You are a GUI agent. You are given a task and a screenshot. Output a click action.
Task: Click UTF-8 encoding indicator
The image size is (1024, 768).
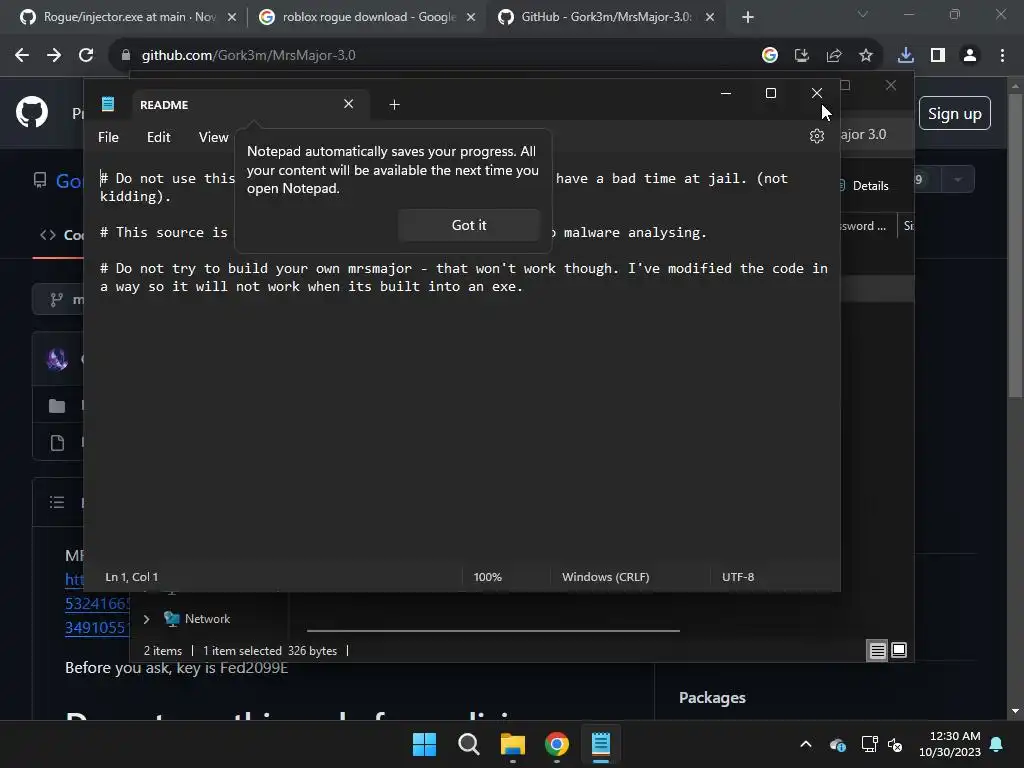point(738,577)
